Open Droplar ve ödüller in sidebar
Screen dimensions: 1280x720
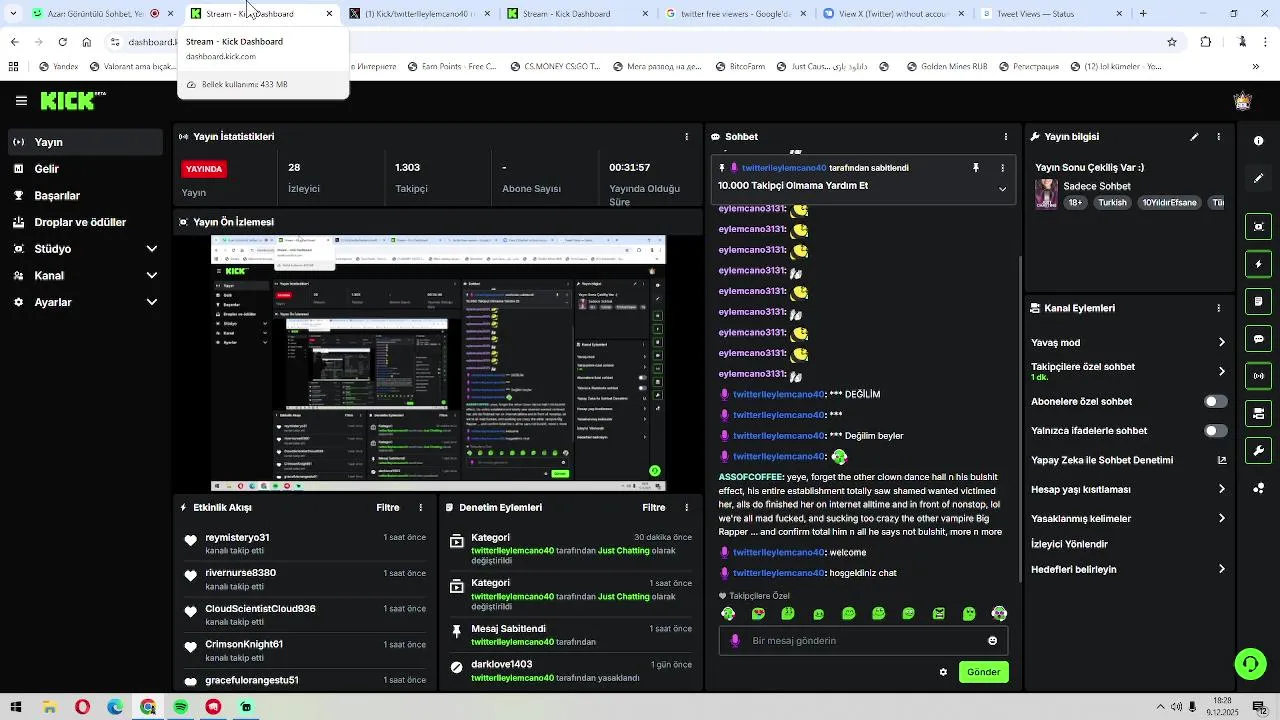click(85, 223)
